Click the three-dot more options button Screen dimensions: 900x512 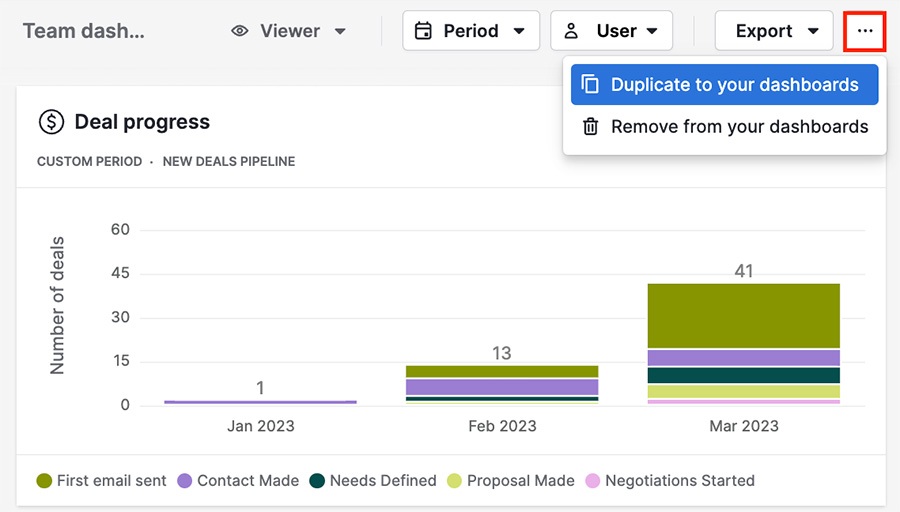tap(865, 31)
